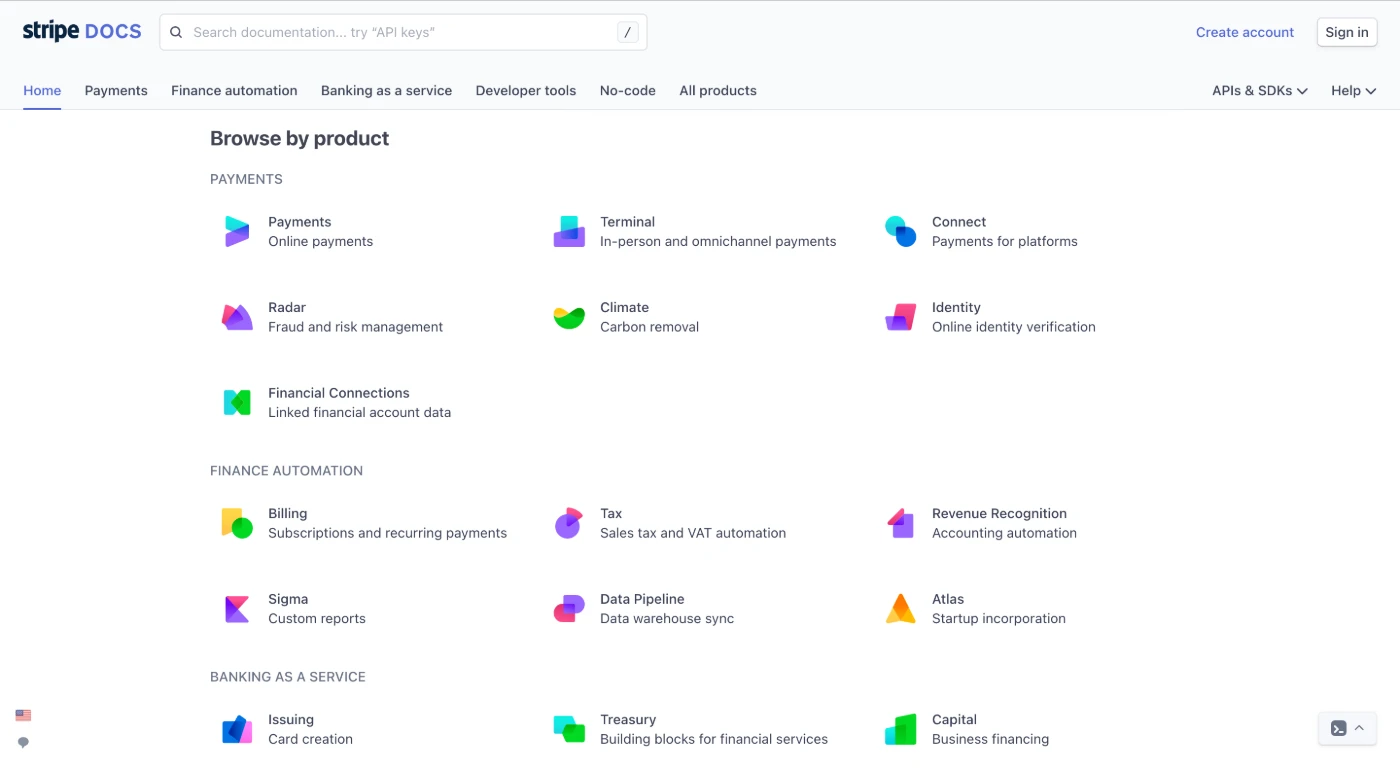The height and width of the screenshot is (768, 1400).
Task: Click the Financial Connections icon
Action: point(237,402)
